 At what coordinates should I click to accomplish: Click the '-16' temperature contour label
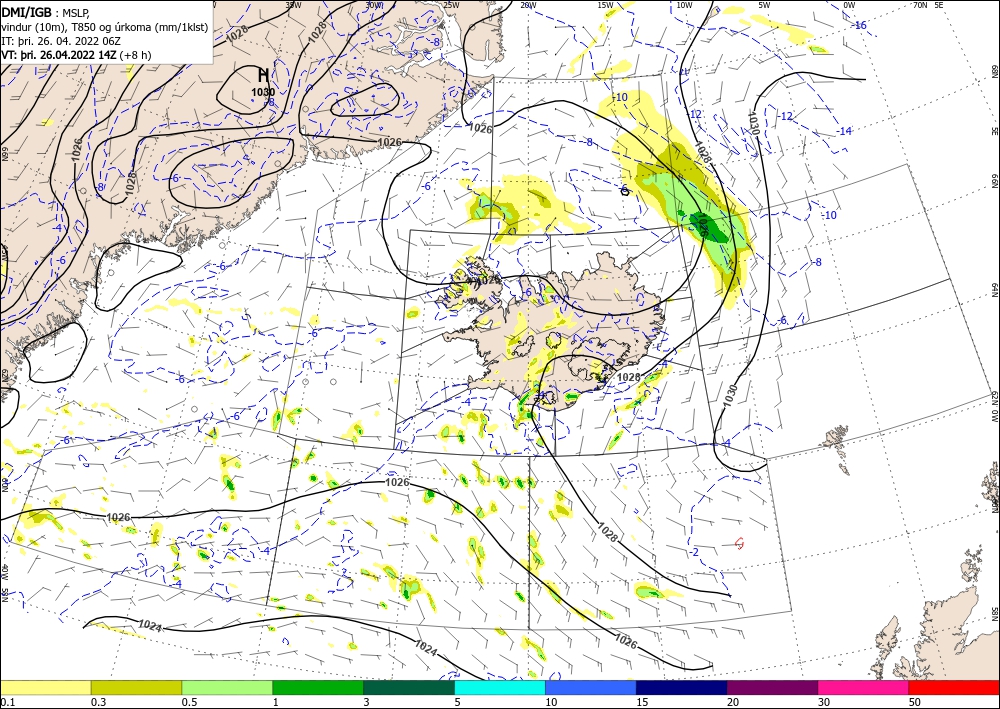pos(860,25)
